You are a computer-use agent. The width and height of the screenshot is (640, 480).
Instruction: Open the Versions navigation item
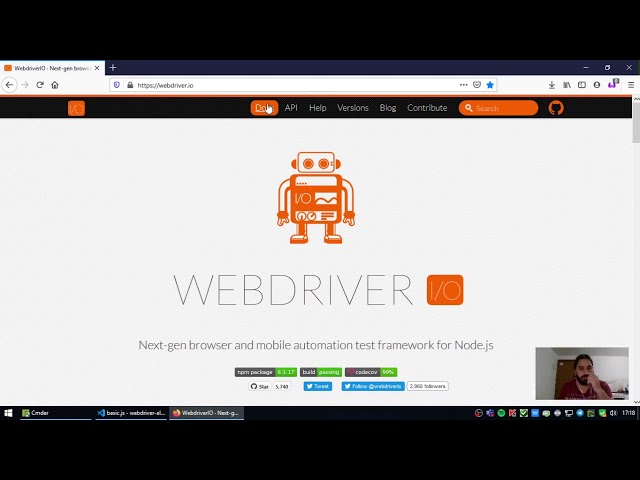point(353,108)
